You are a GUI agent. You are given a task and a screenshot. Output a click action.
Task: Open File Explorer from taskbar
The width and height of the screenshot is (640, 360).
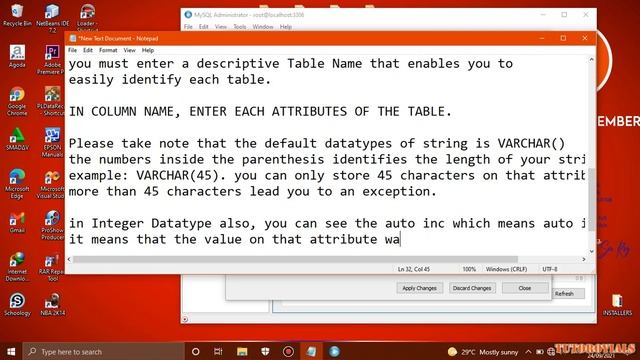coord(242,351)
